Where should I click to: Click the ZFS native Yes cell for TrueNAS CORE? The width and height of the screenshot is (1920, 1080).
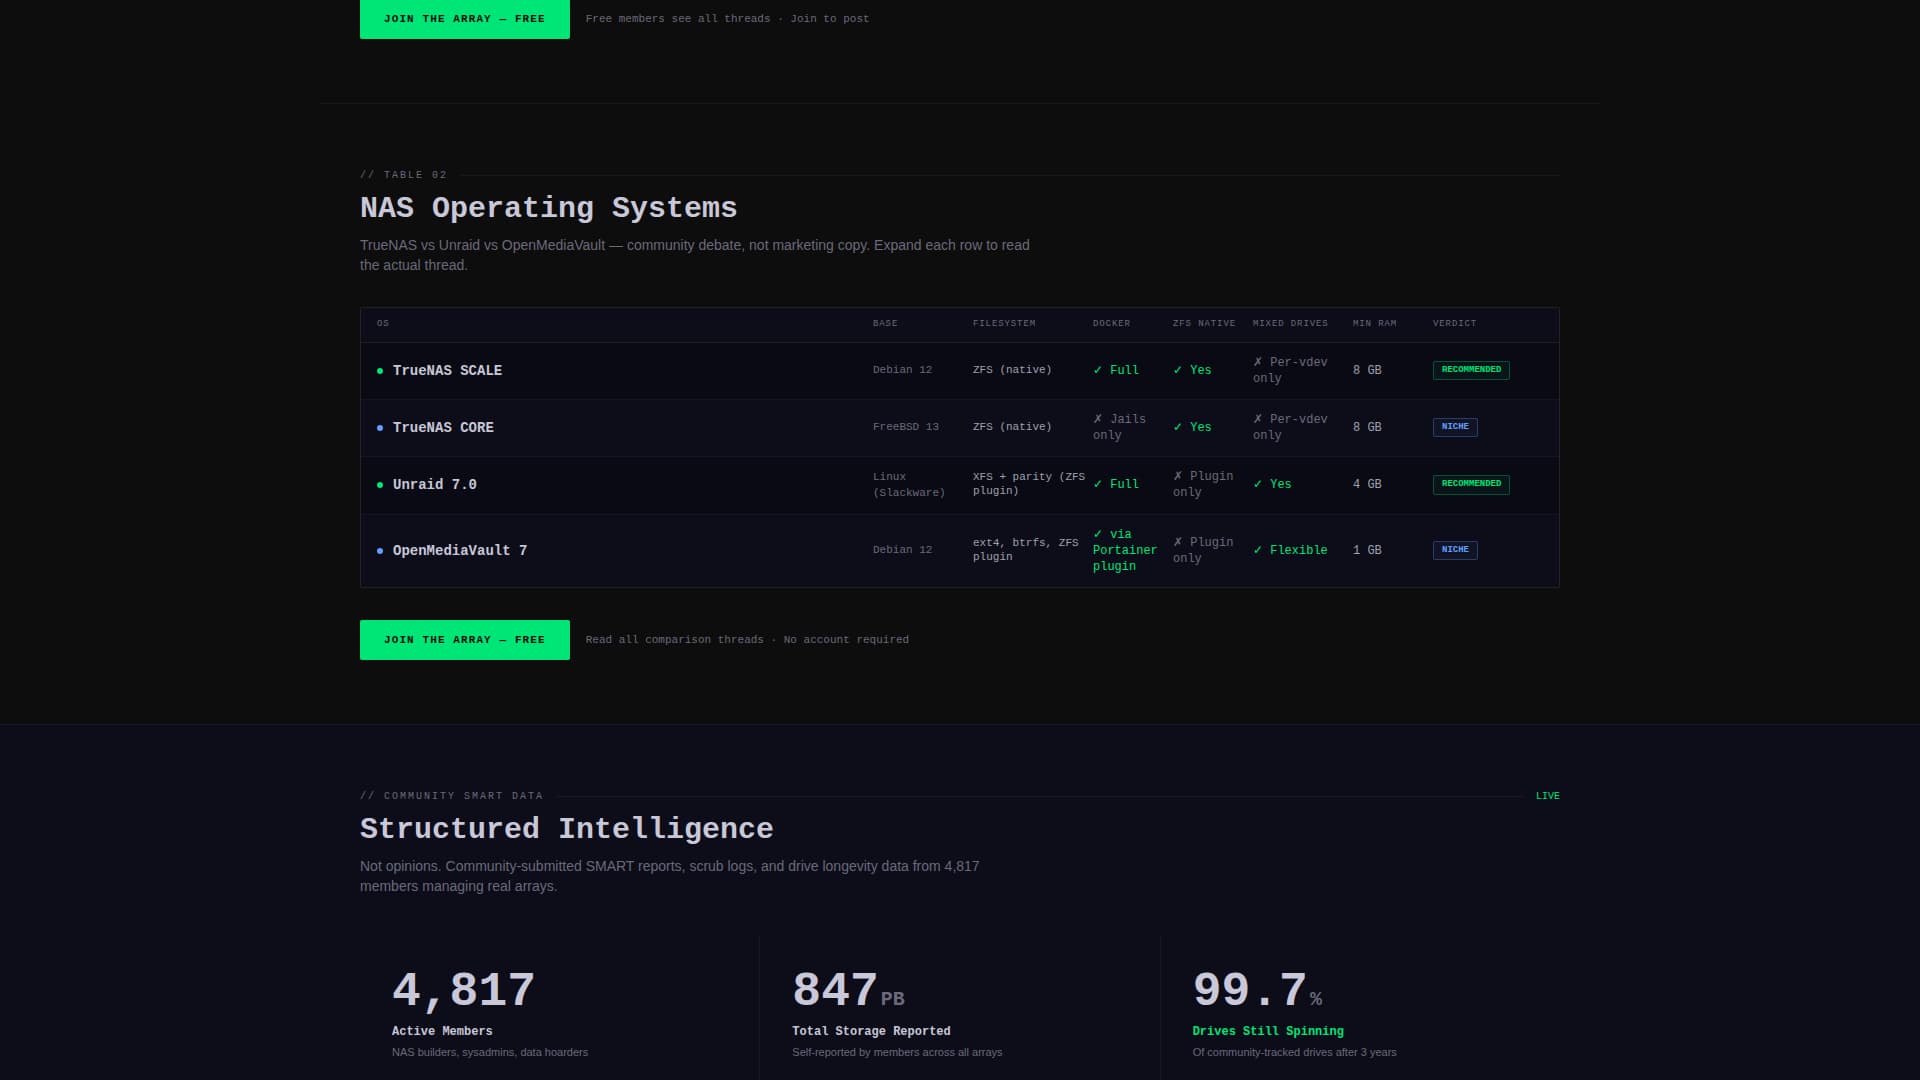click(x=1192, y=428)
